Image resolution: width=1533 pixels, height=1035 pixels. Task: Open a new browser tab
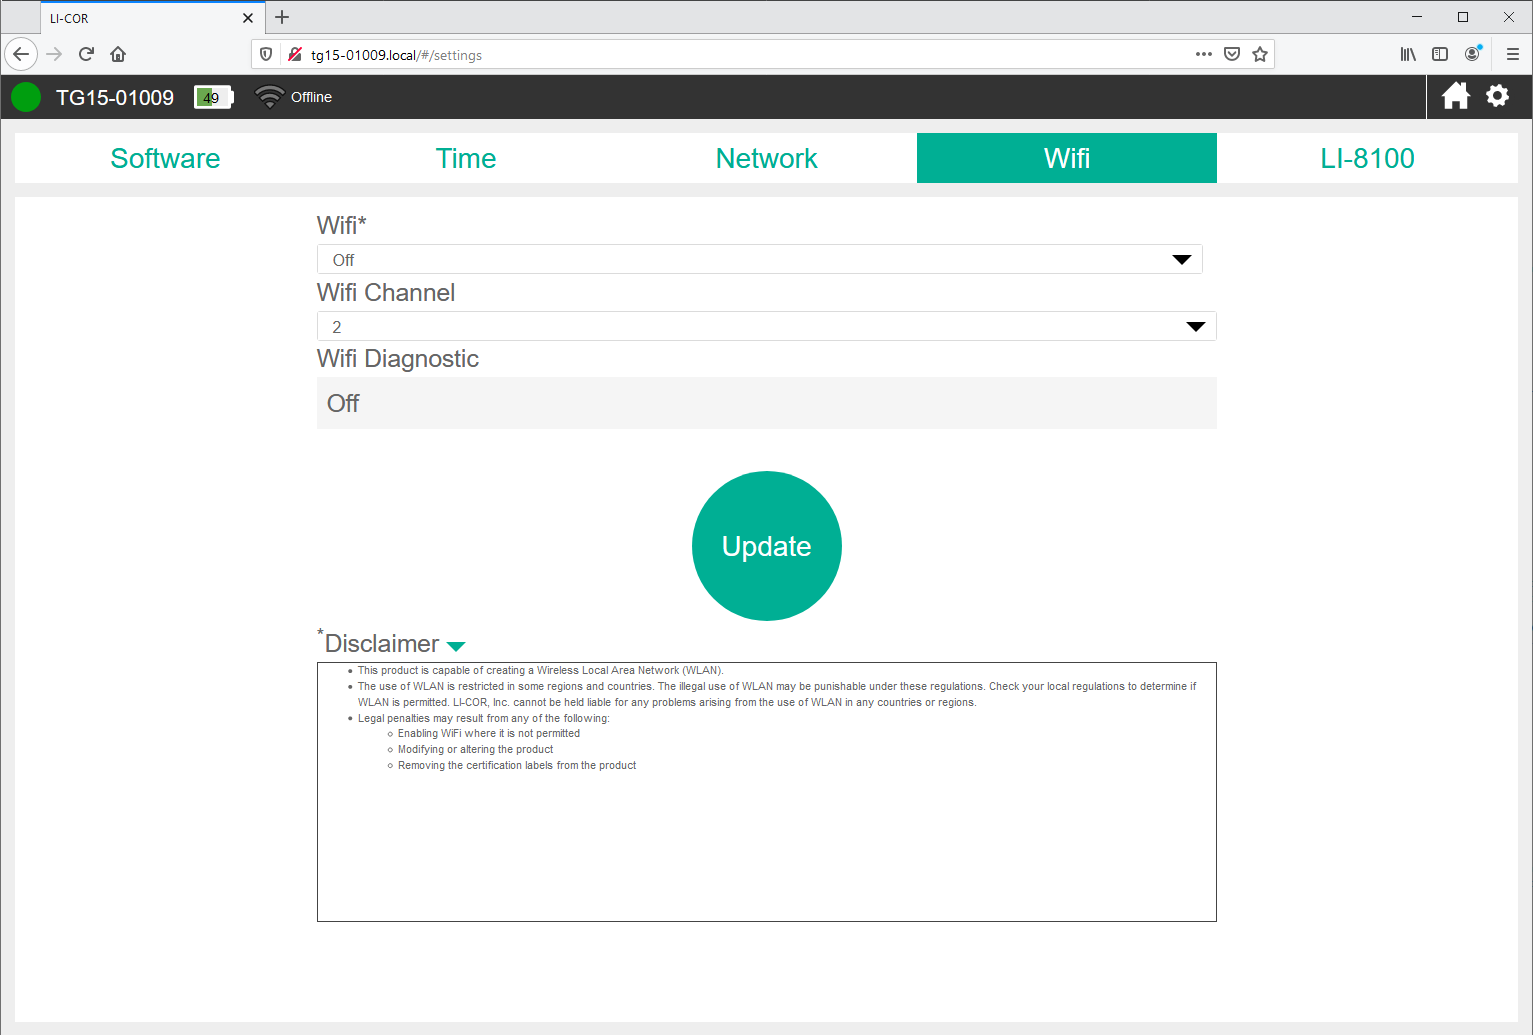pos(282,17)
